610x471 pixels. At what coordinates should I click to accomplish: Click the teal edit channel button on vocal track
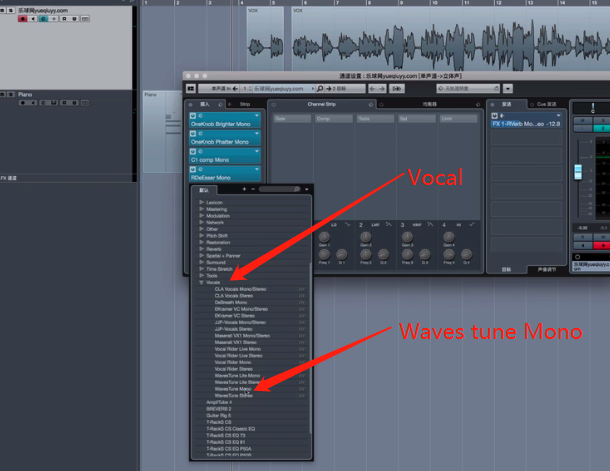point(43,19)
